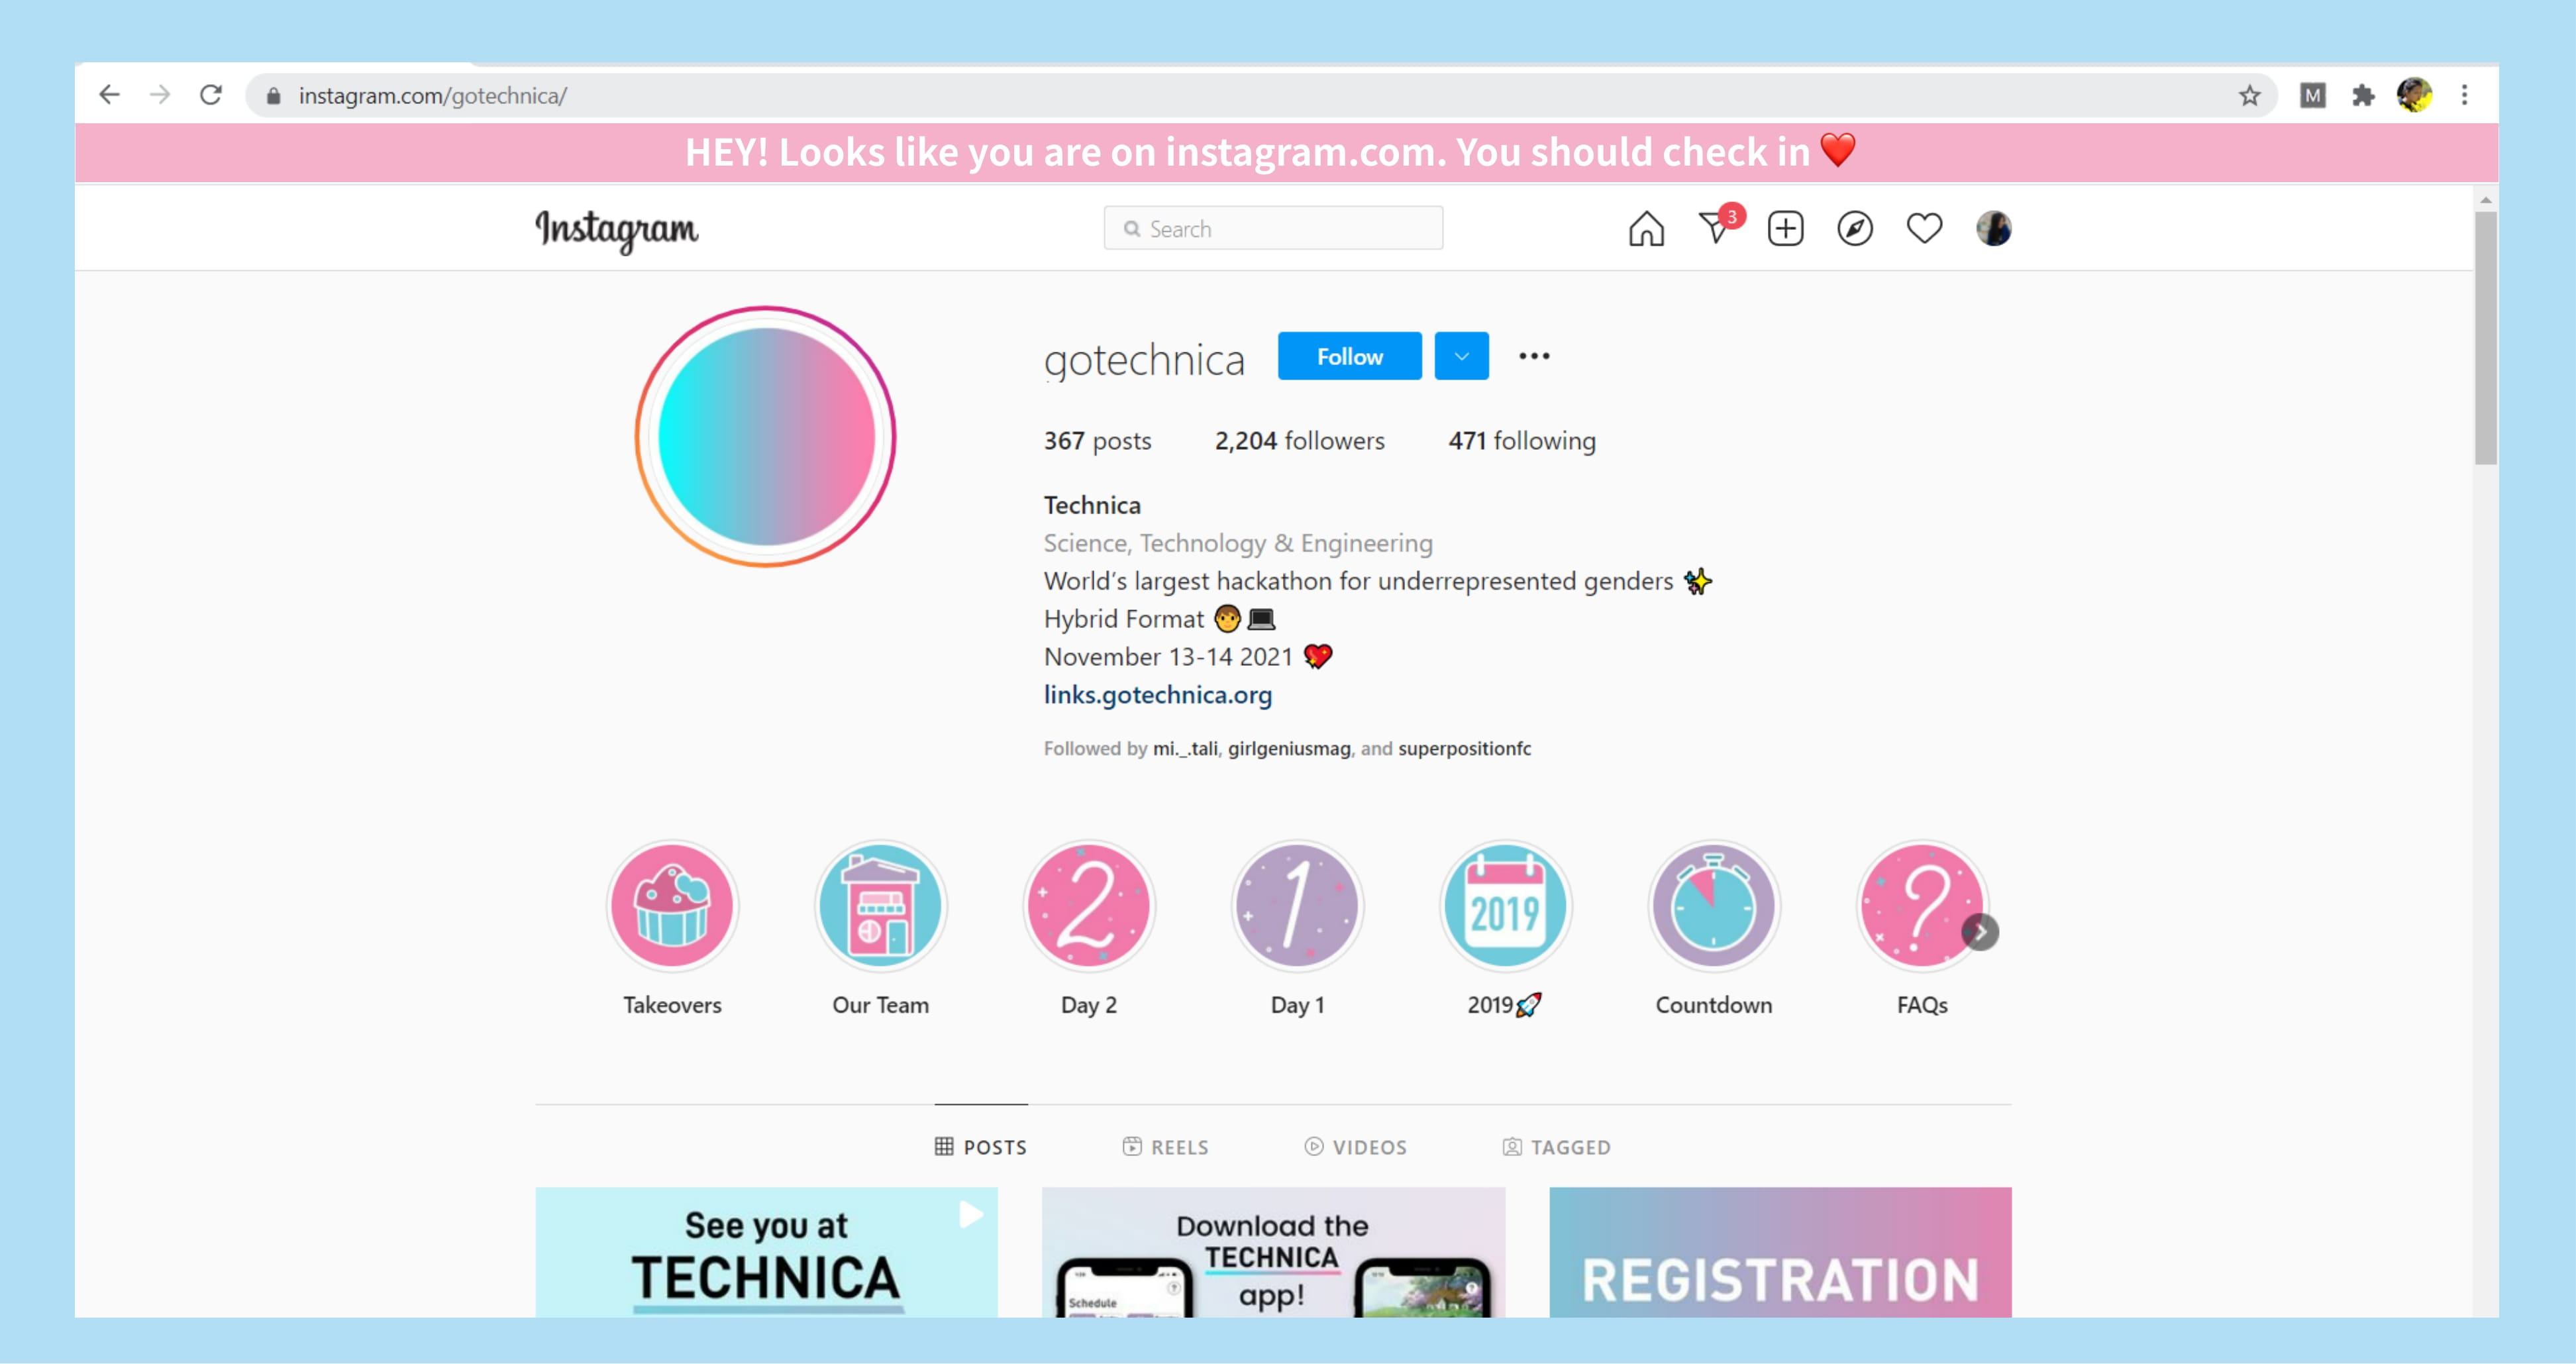Open the links.gotechnica.org link
Image resolution: width=2576 pixels, height=1364 pixels.
pos(1157,694)
